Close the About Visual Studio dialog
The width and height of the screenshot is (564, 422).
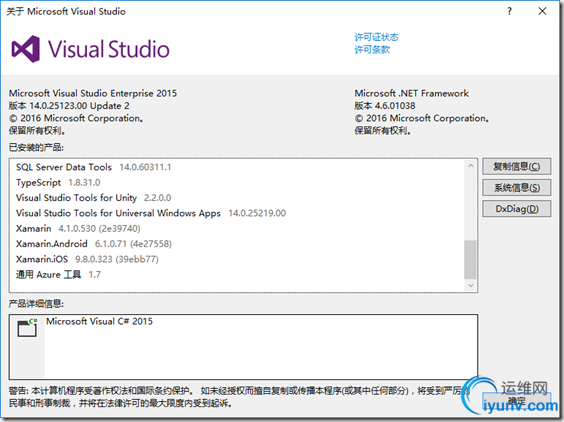(x=542, y=12)
